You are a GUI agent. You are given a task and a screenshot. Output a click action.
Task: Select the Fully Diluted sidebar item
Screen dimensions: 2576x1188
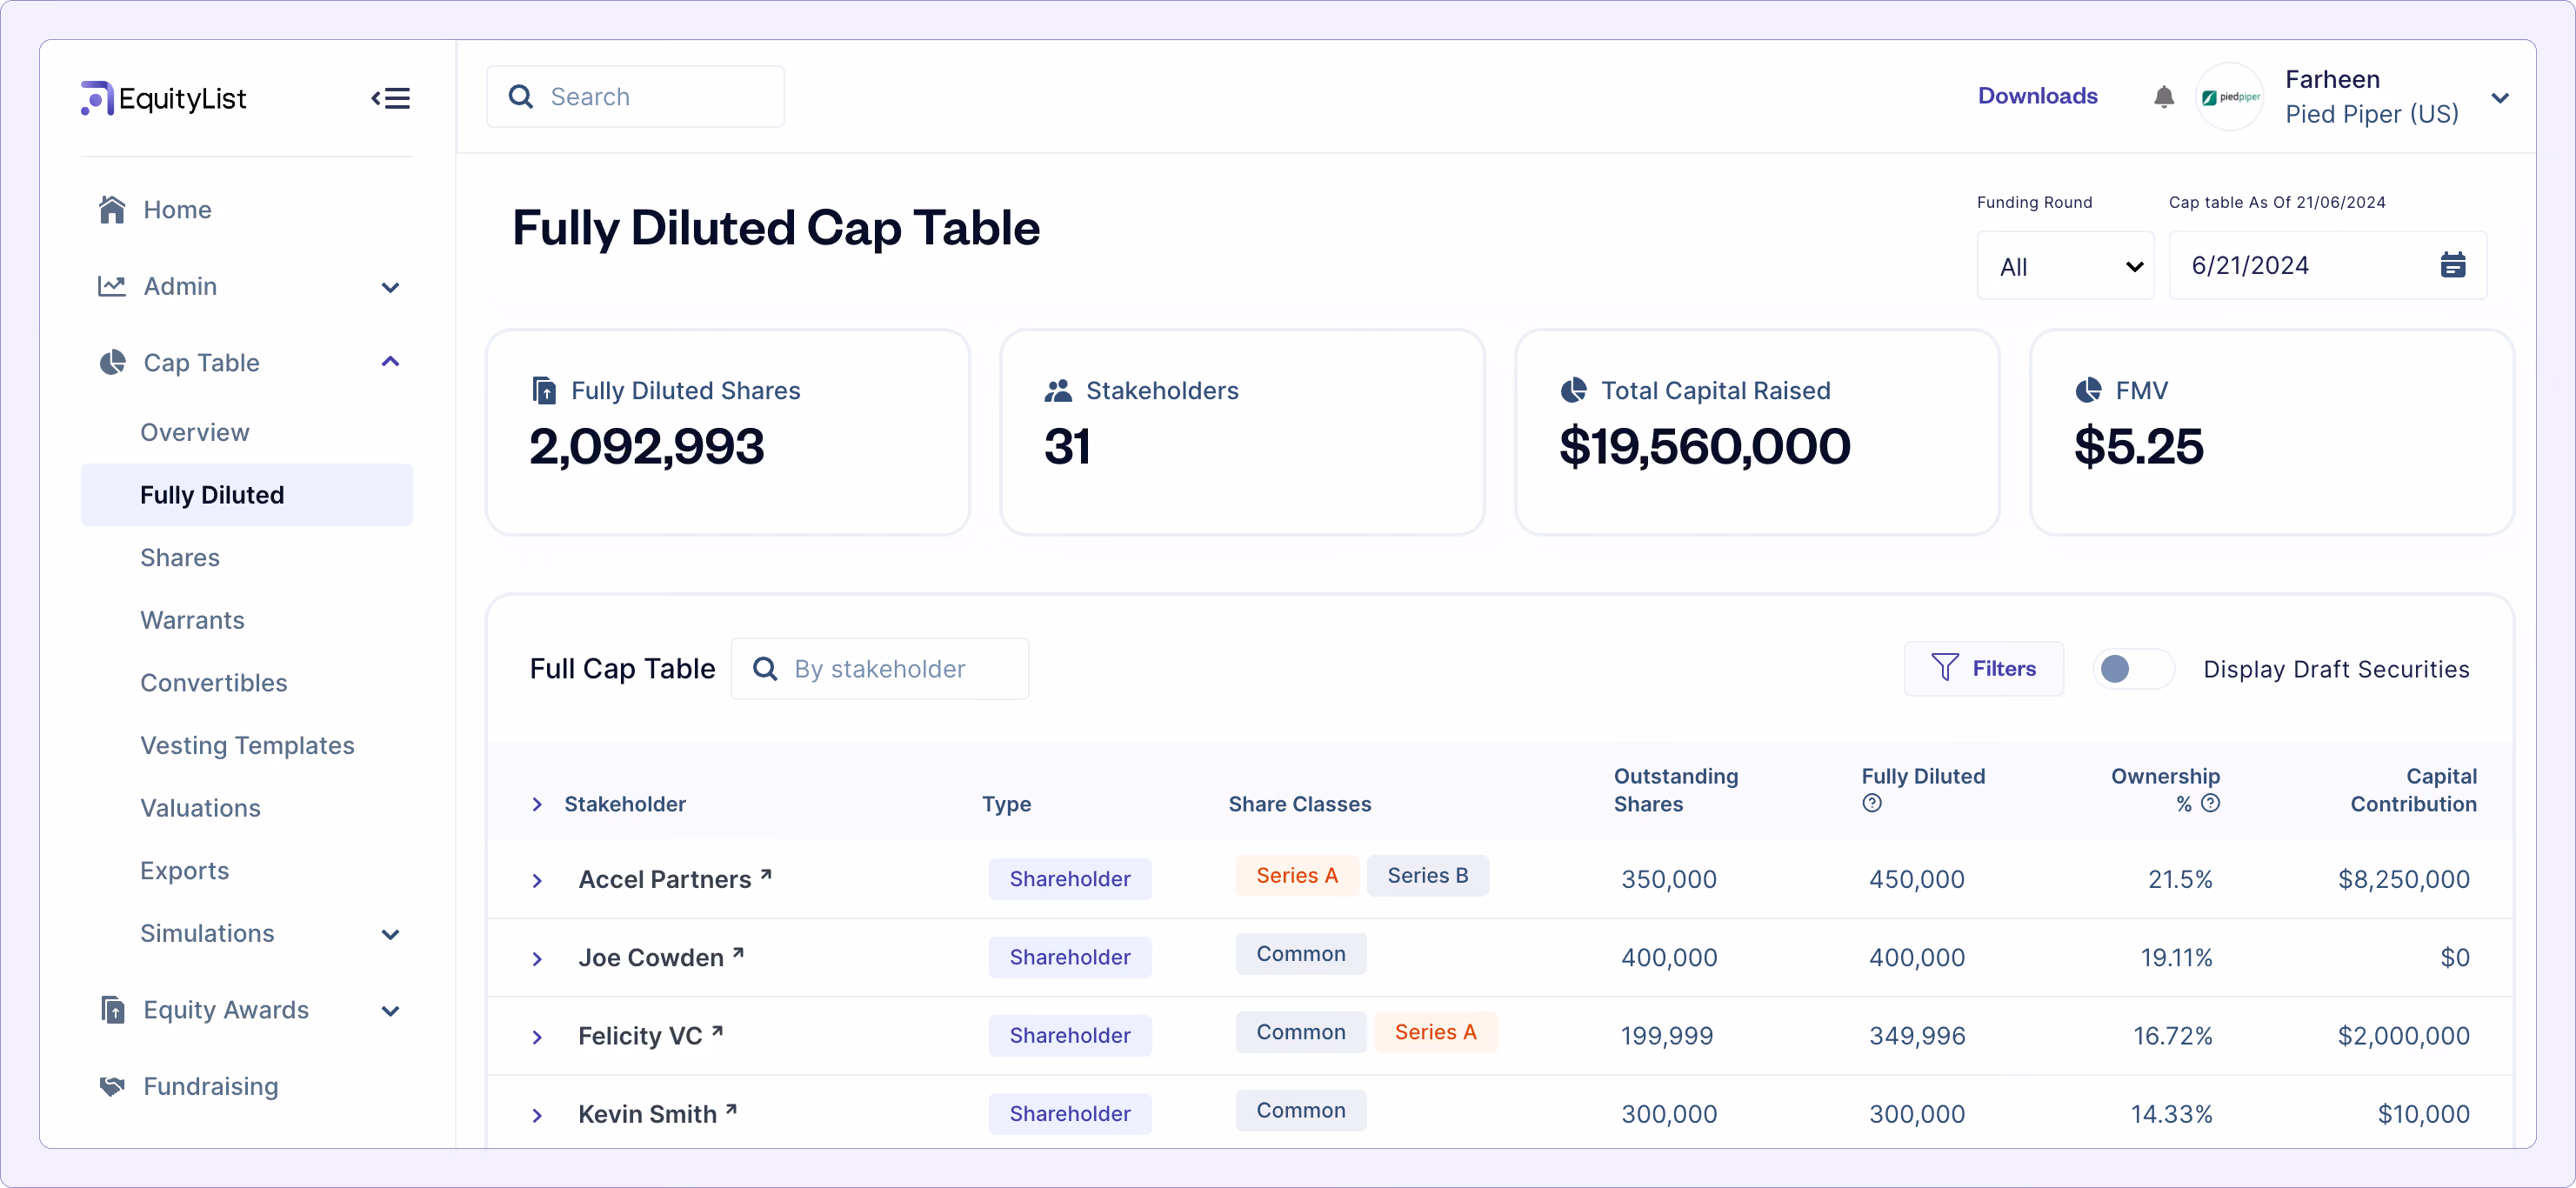(247, 495)
